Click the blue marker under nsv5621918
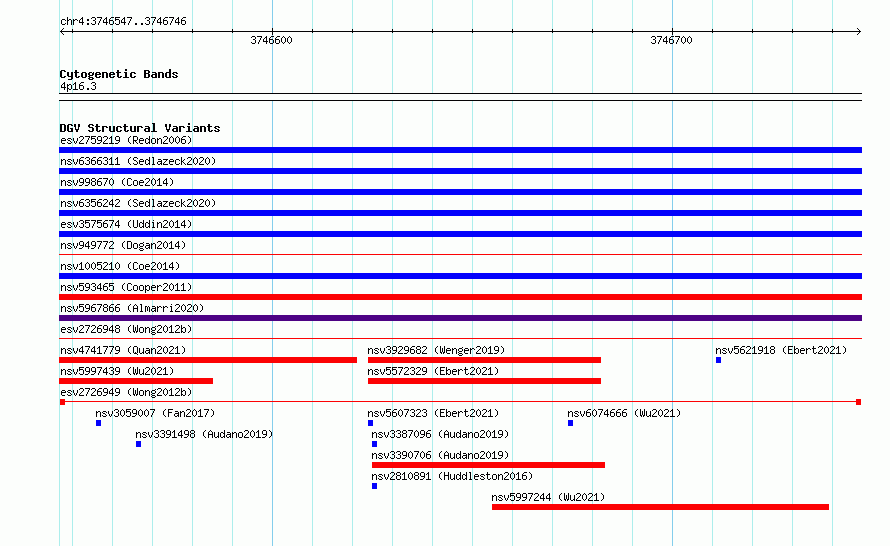 coord(719,360)
